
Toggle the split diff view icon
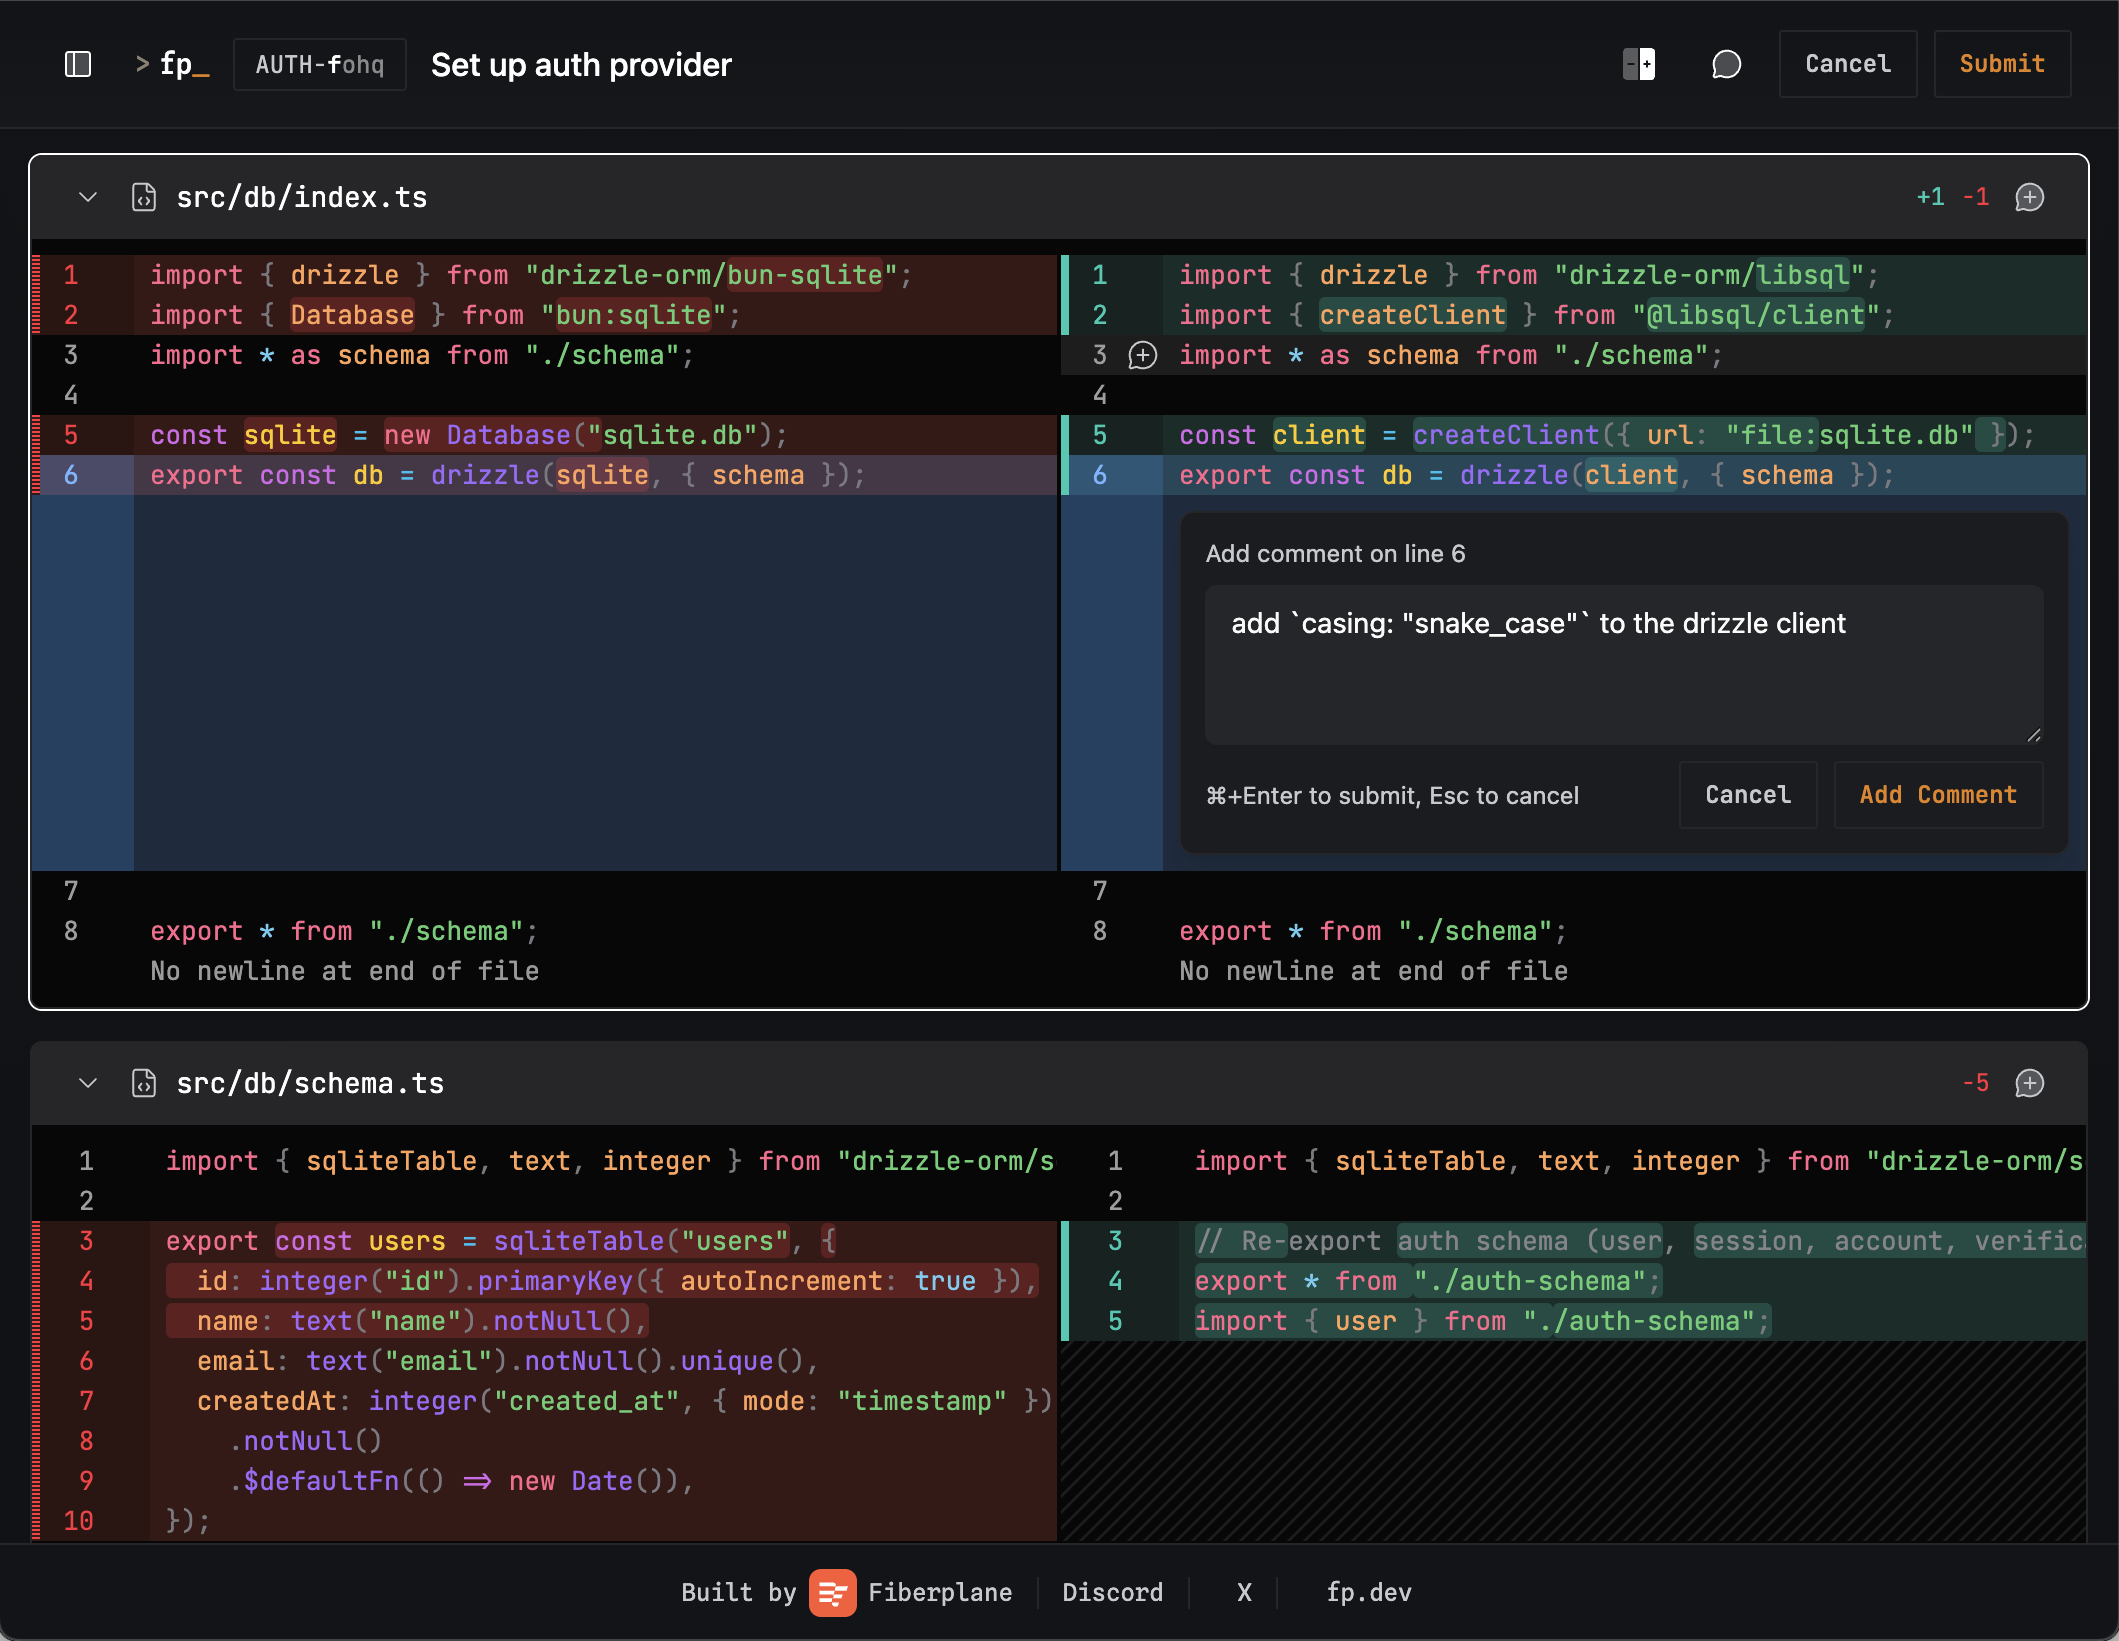(x=1637, y=63)
